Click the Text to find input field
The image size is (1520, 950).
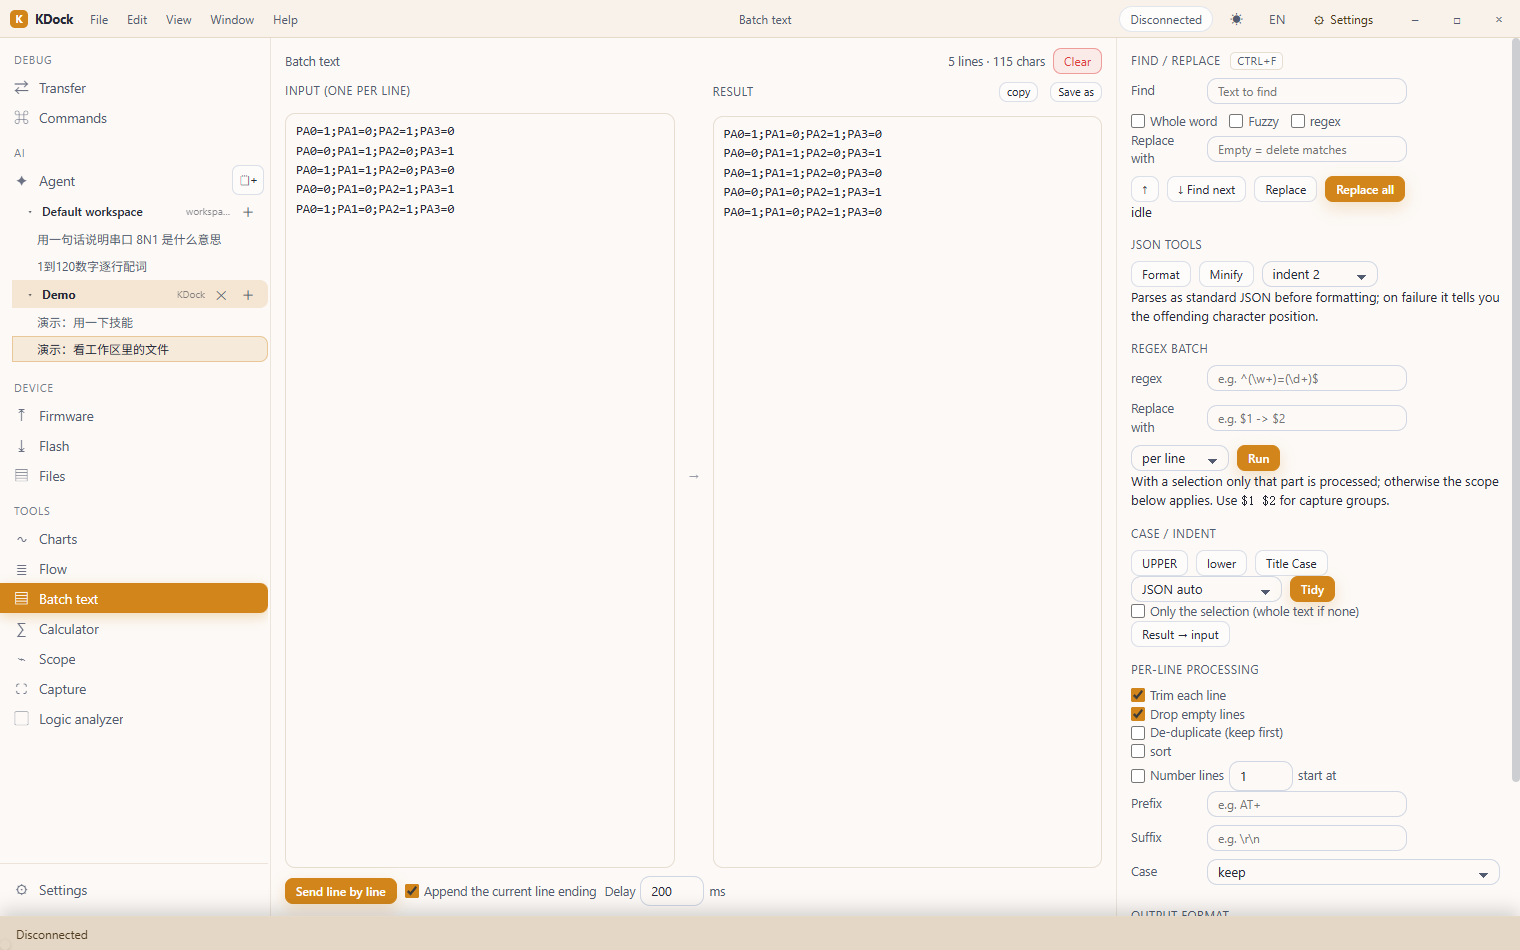pos(1306,91)
